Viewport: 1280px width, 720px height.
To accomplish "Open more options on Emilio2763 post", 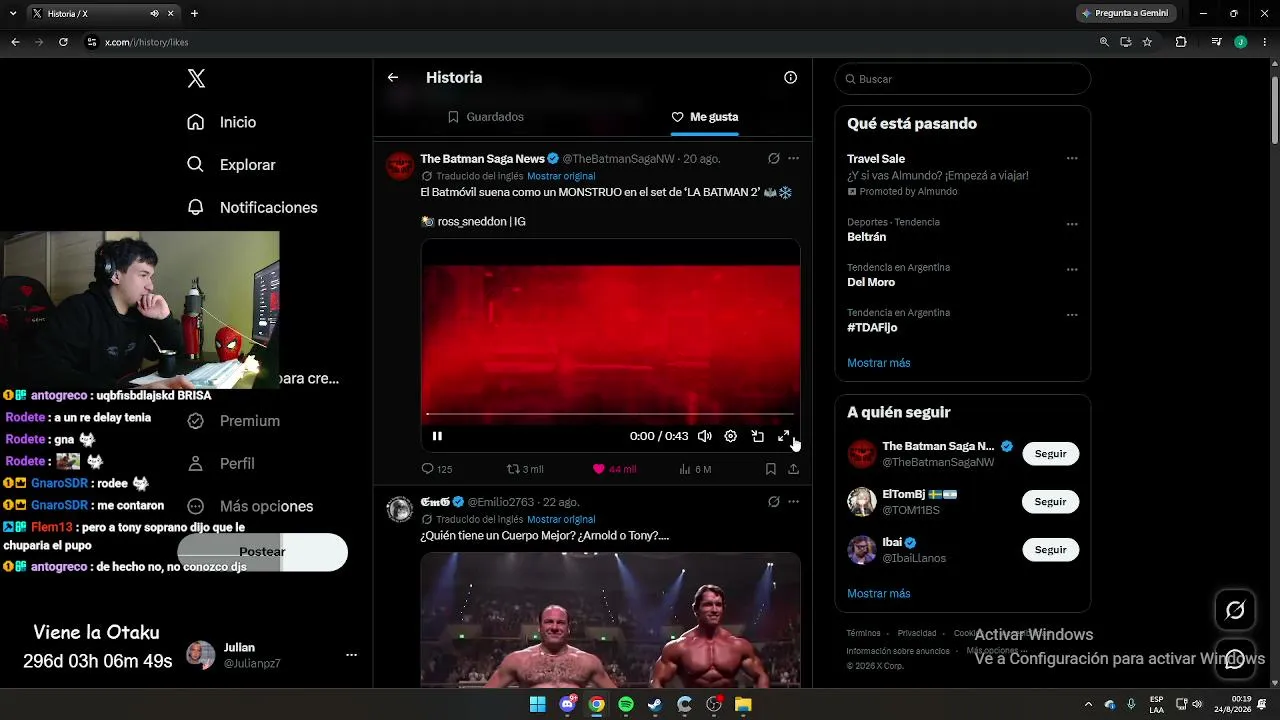I will 793,502.
